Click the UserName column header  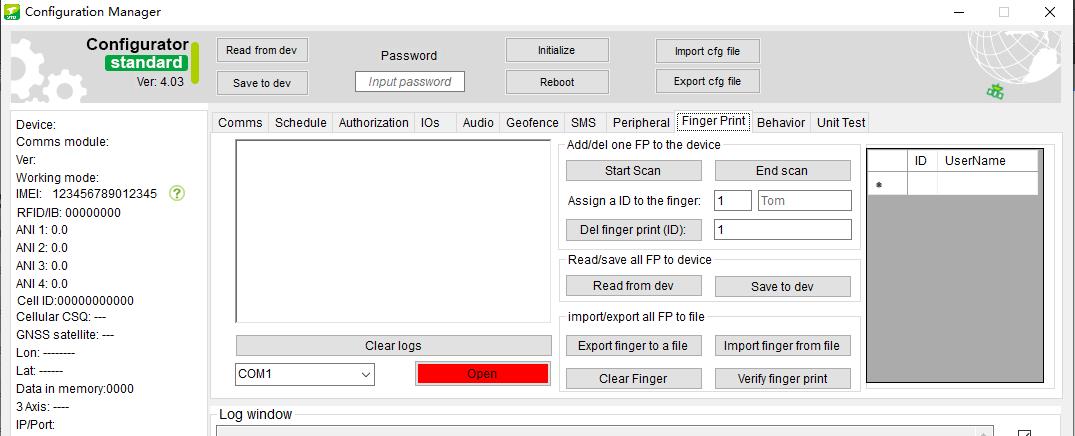(x=987, y=160)
